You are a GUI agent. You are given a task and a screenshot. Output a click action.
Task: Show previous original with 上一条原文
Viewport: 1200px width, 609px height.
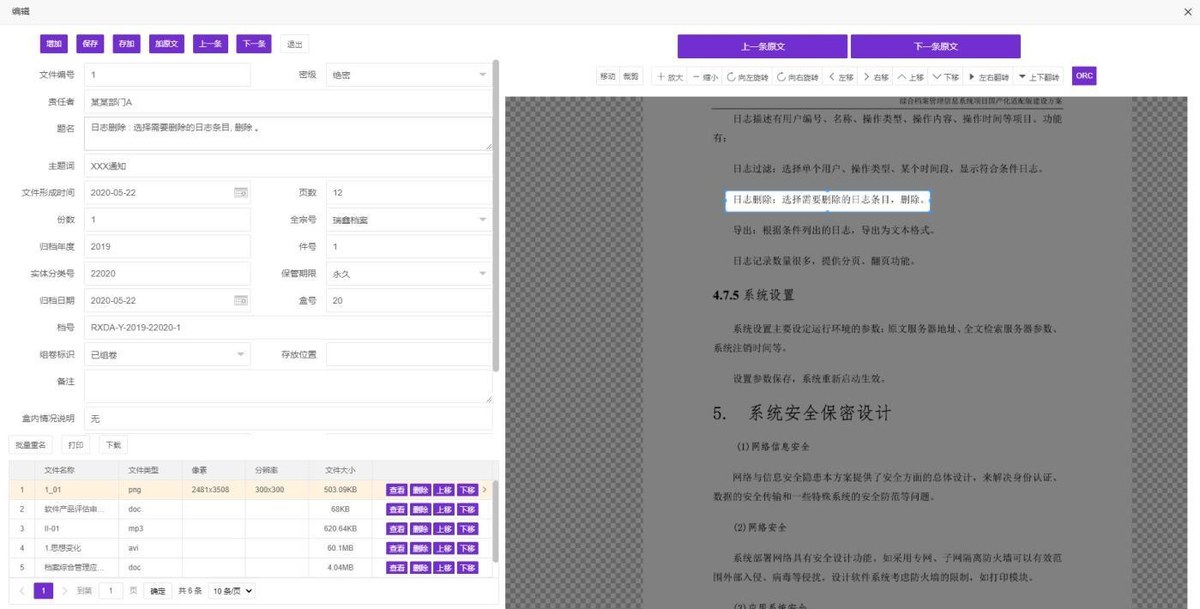pyautogui.click(x=762, y=47)
